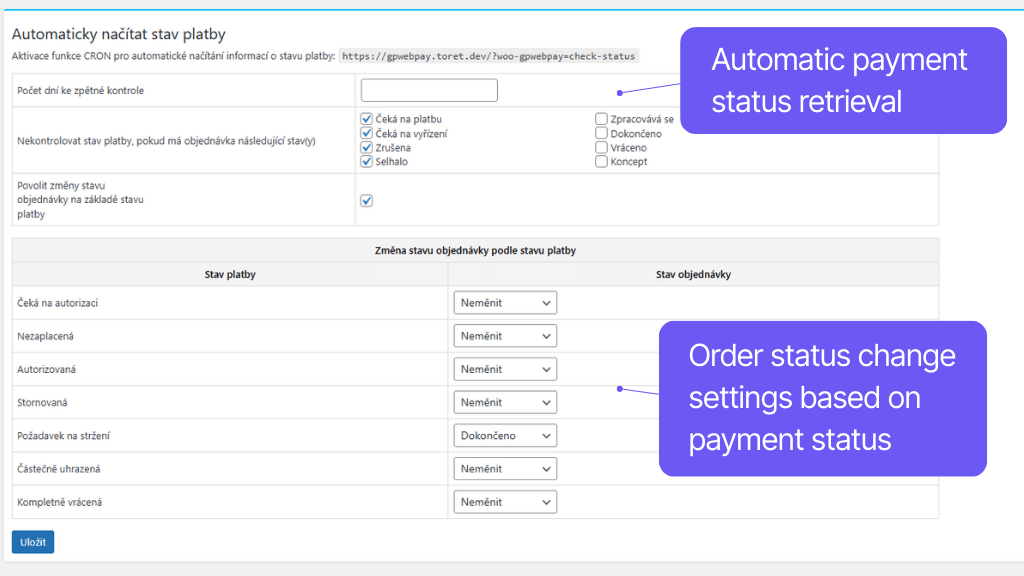Click the Počet dní ke zpětné kontrole label
This screenshot has height=576, width=1024.
pyautogui.click(x=80, y=91)
